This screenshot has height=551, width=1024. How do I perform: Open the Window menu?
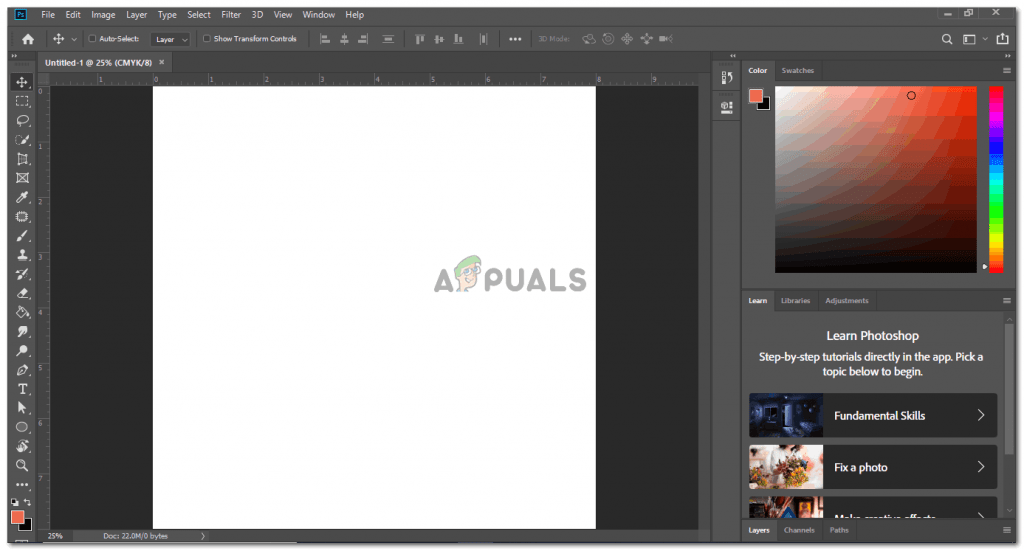[x=319, y=14]
